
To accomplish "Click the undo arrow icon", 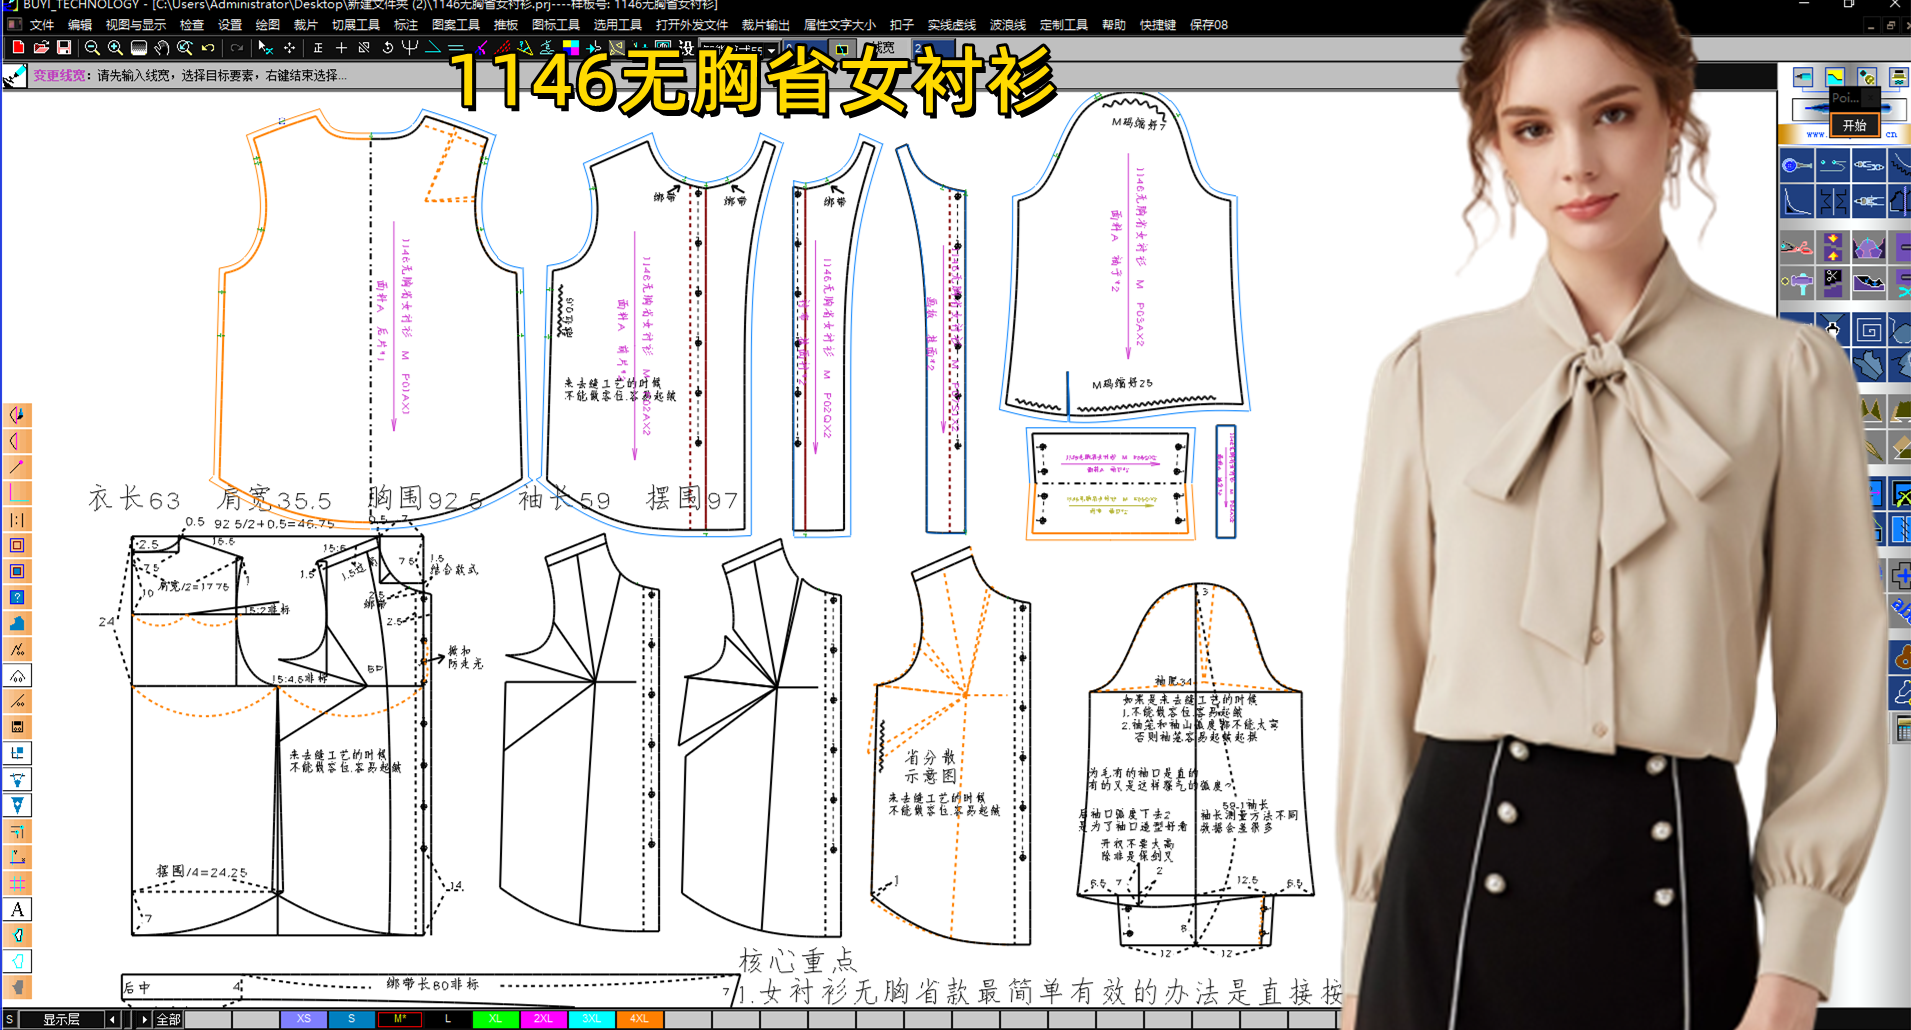I will click(x=208, y=47).
